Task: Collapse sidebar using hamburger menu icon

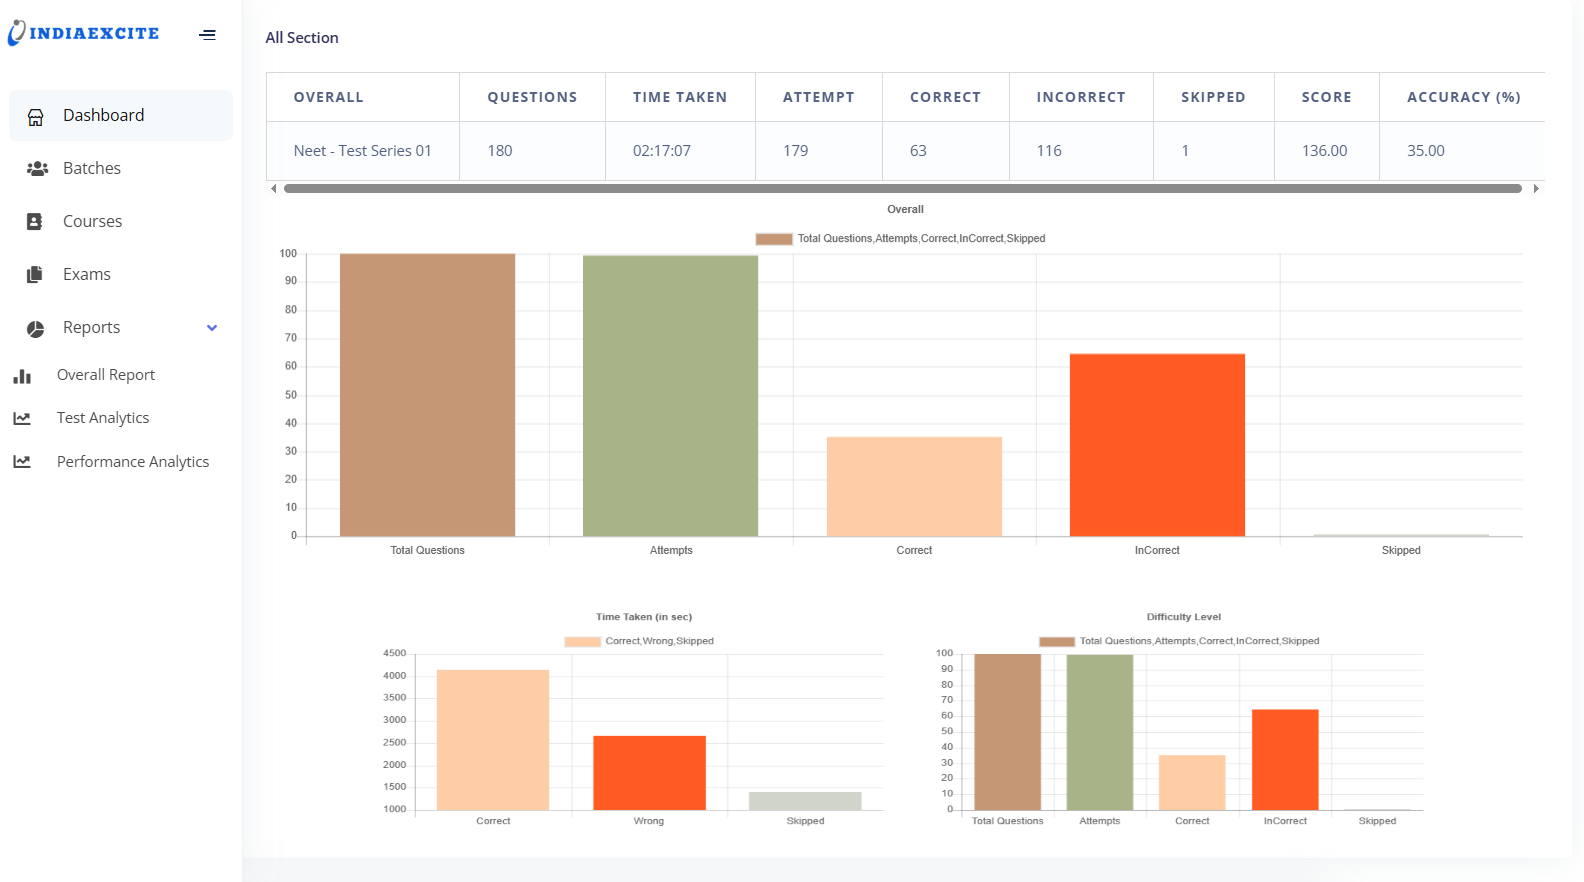Action: 207,35
